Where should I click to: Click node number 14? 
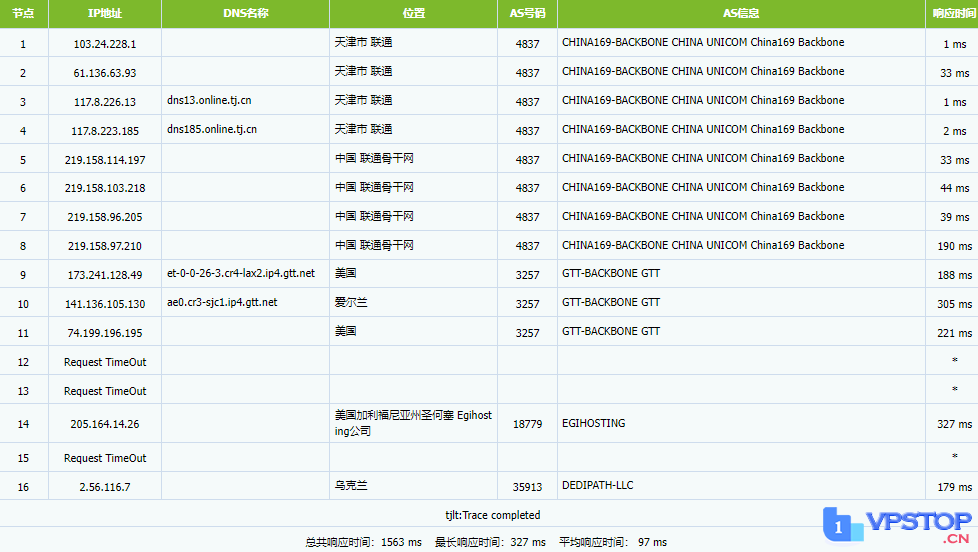click(23, 424)
